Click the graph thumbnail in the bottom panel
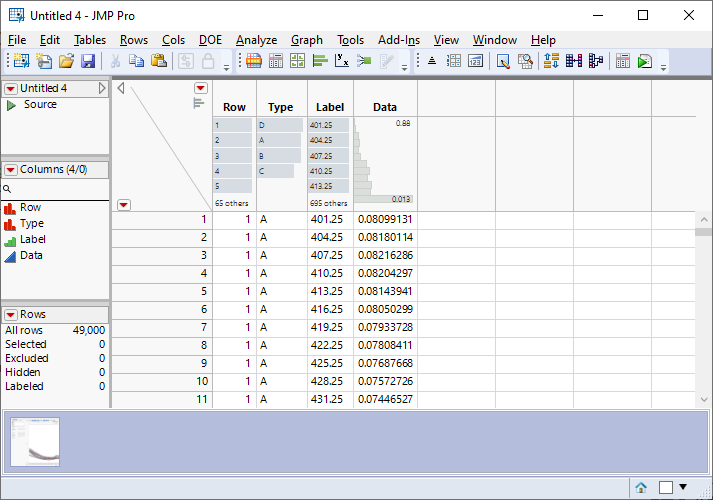This screenshot has width=713, height=500. click(35, 442)
